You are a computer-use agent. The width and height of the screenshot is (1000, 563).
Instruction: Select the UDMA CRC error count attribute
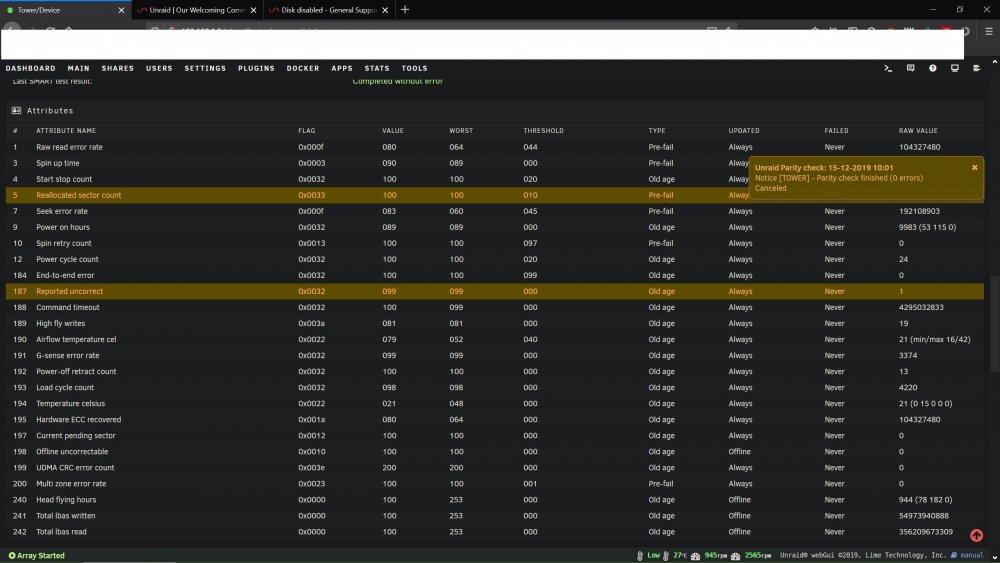(x=75, y=467)
